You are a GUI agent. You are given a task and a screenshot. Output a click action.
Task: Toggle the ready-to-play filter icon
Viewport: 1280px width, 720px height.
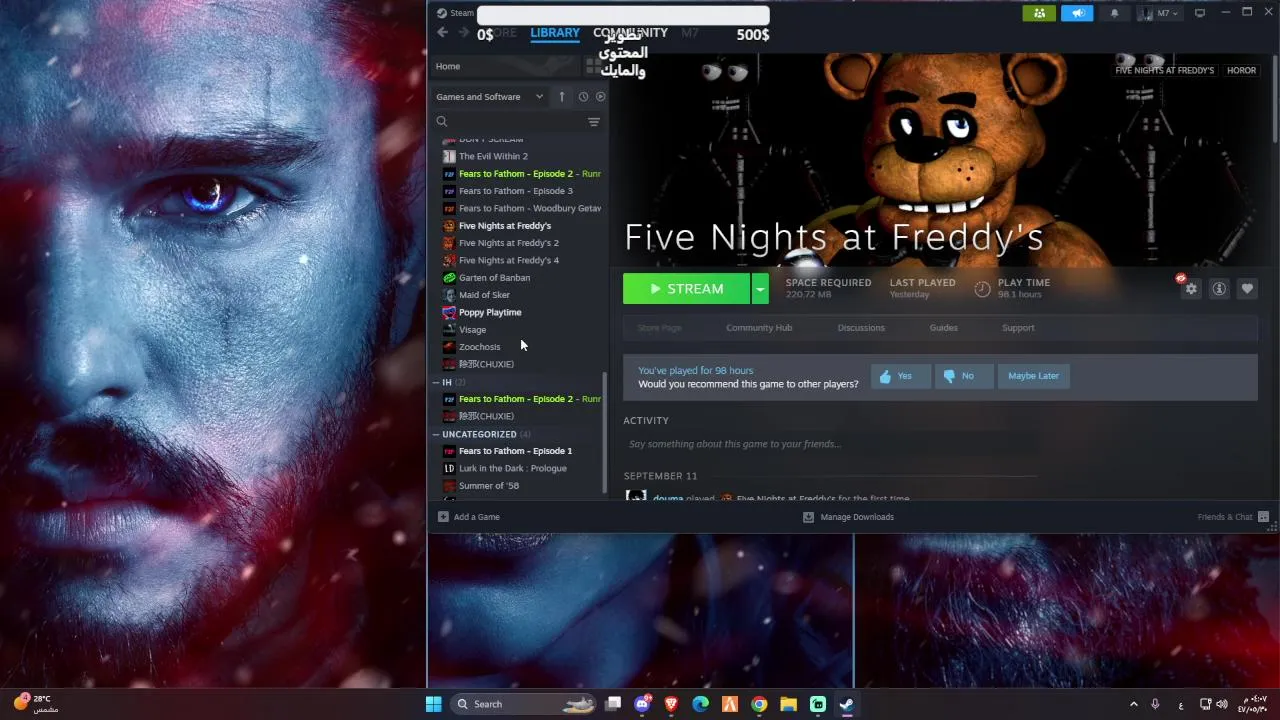[x=600, y=97]
